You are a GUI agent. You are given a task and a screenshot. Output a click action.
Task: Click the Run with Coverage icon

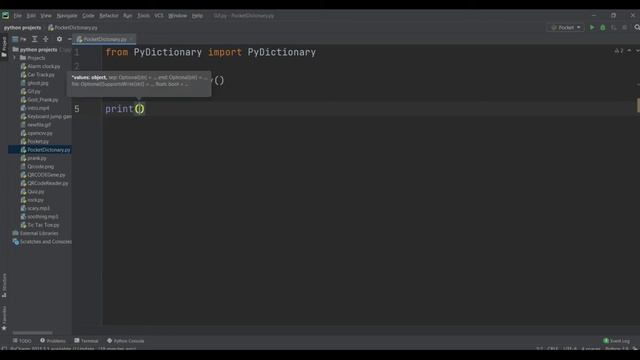click(x=613, y=27)
